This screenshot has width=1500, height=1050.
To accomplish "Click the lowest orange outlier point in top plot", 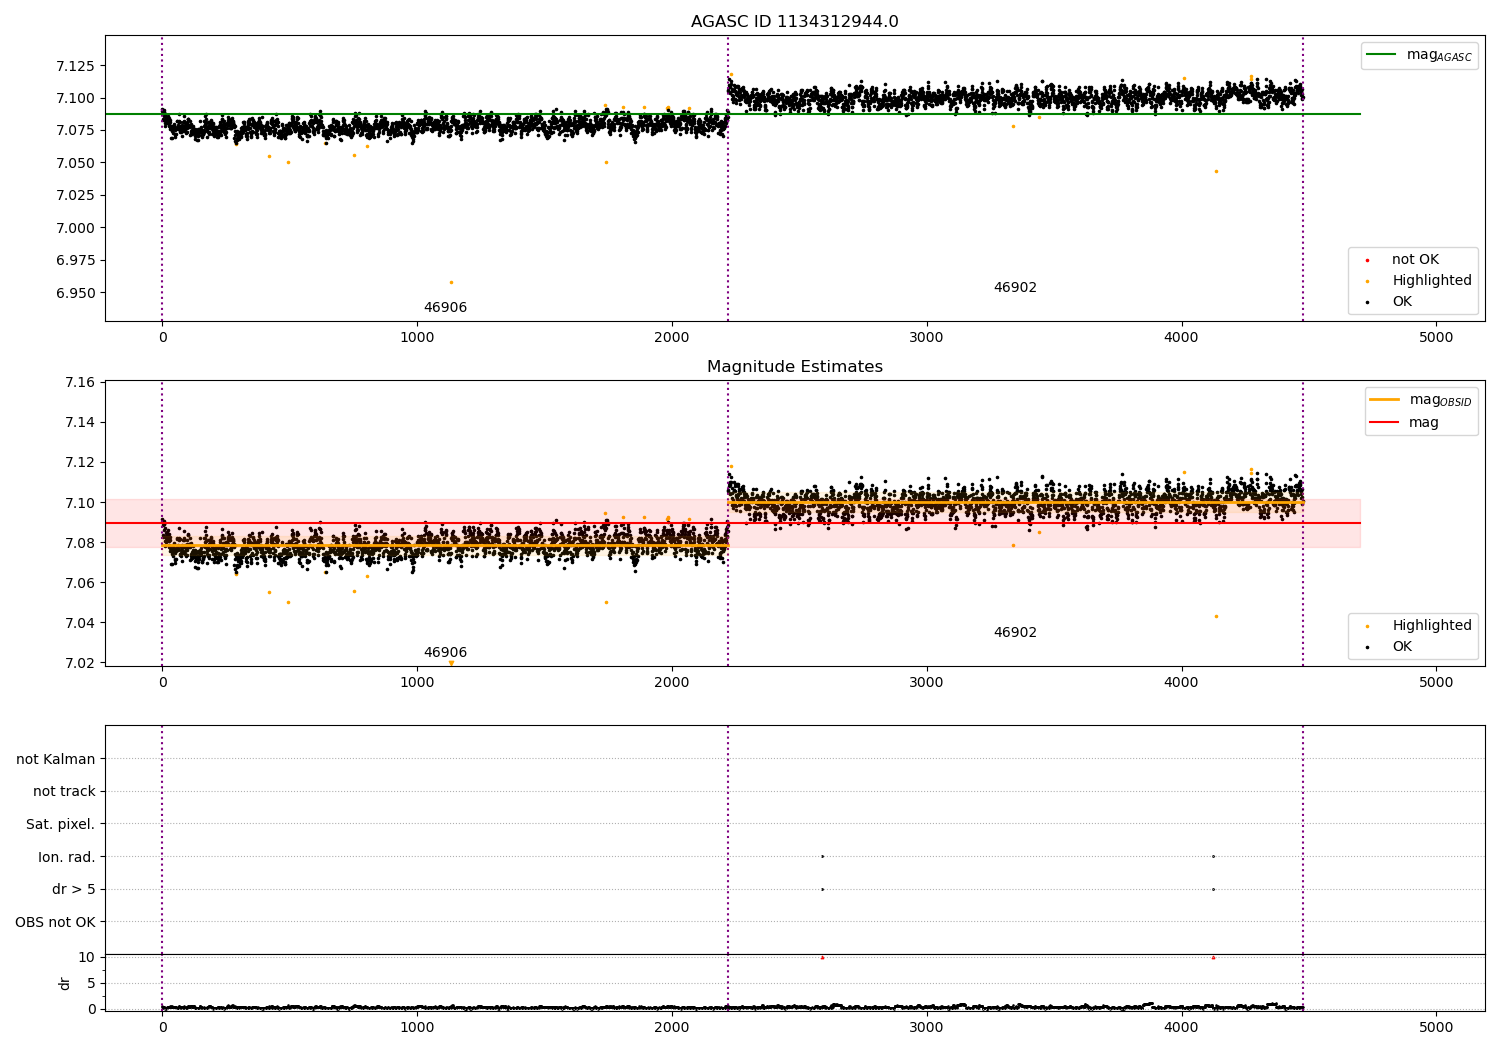I will point(451,282).
